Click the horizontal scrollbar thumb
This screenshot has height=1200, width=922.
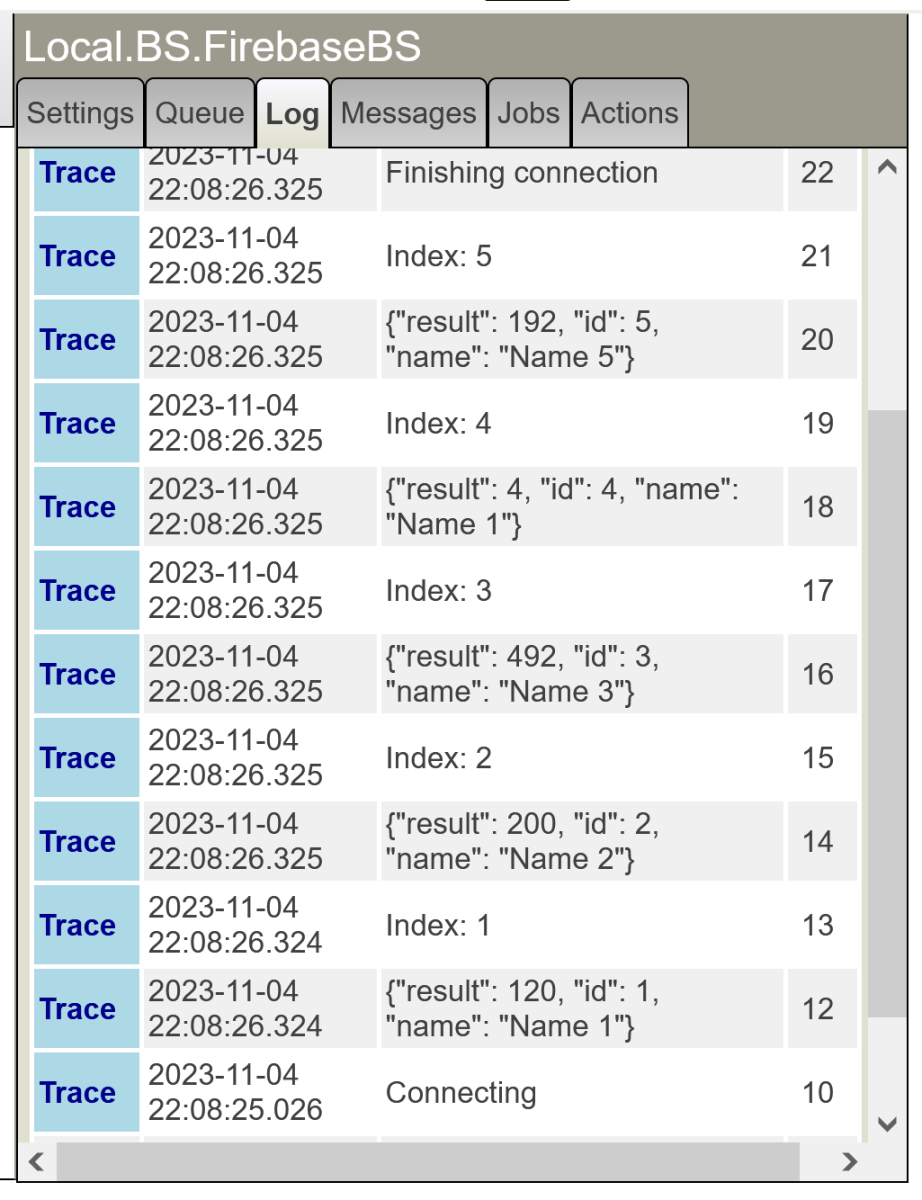coord(428,1161)
